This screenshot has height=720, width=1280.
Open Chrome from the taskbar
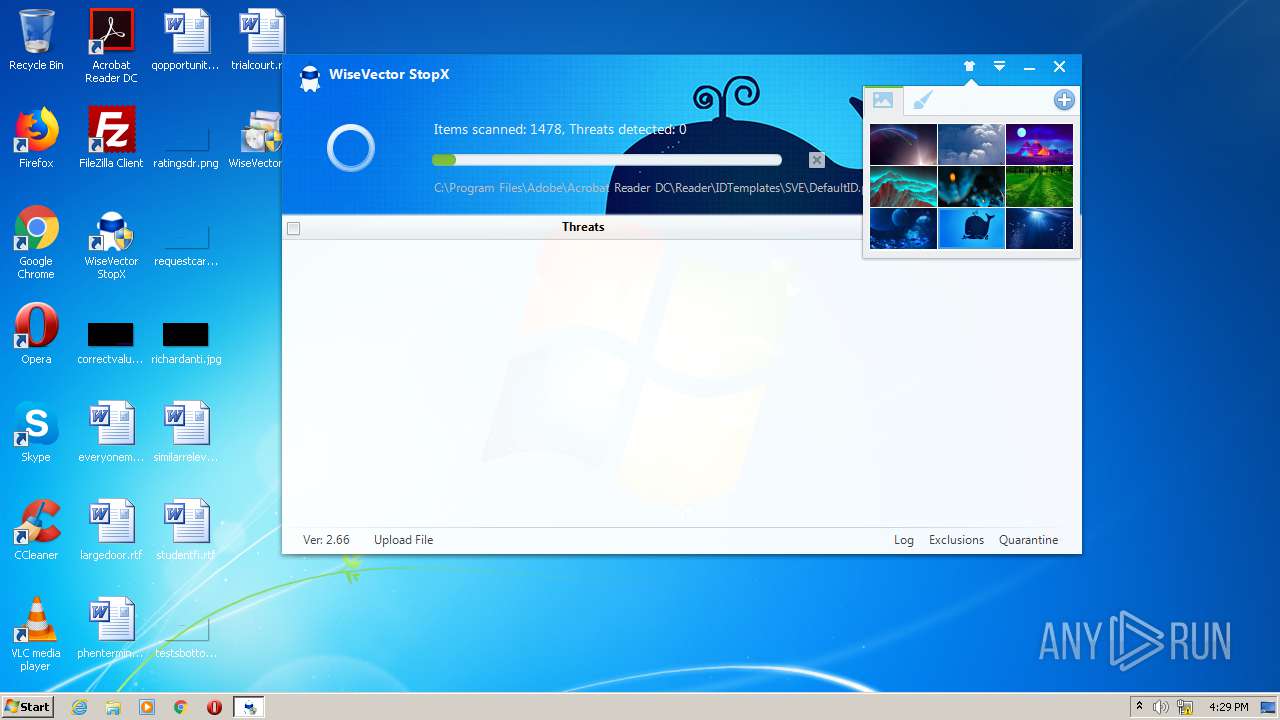click(181, 707)
